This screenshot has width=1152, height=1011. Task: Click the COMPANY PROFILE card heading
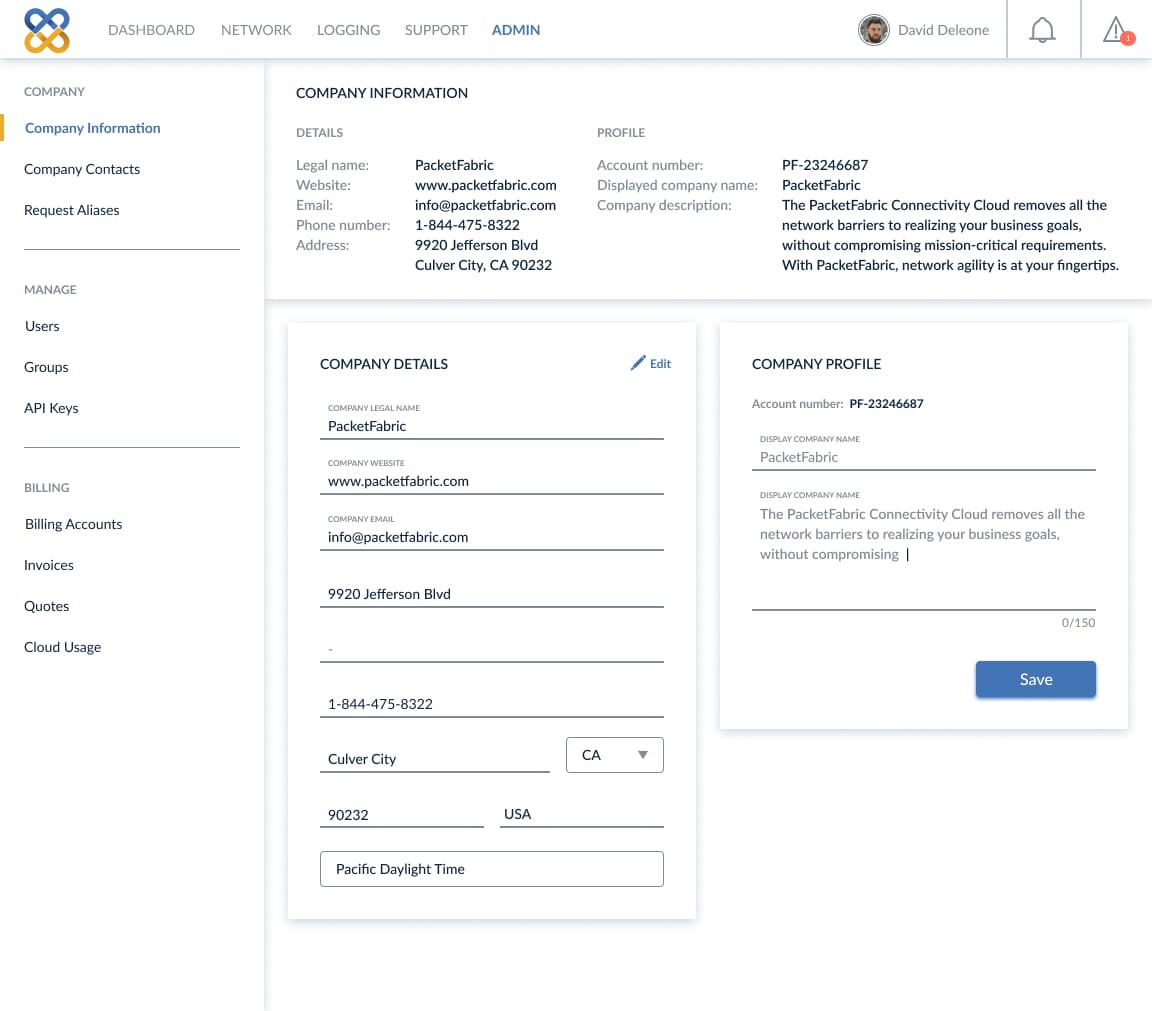[816, 364]
